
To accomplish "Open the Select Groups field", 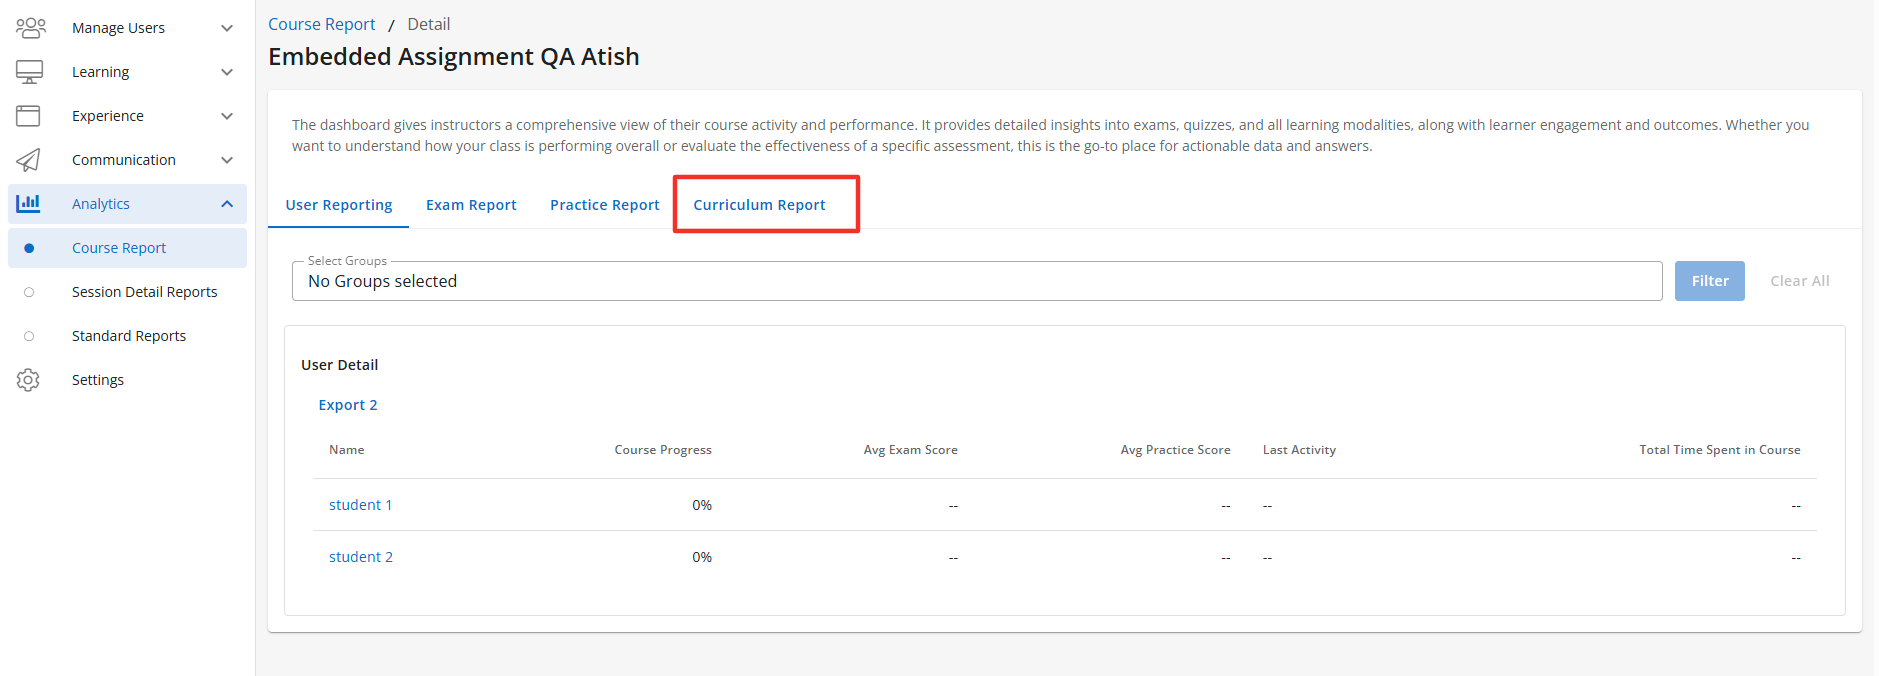I will point(976,281).
